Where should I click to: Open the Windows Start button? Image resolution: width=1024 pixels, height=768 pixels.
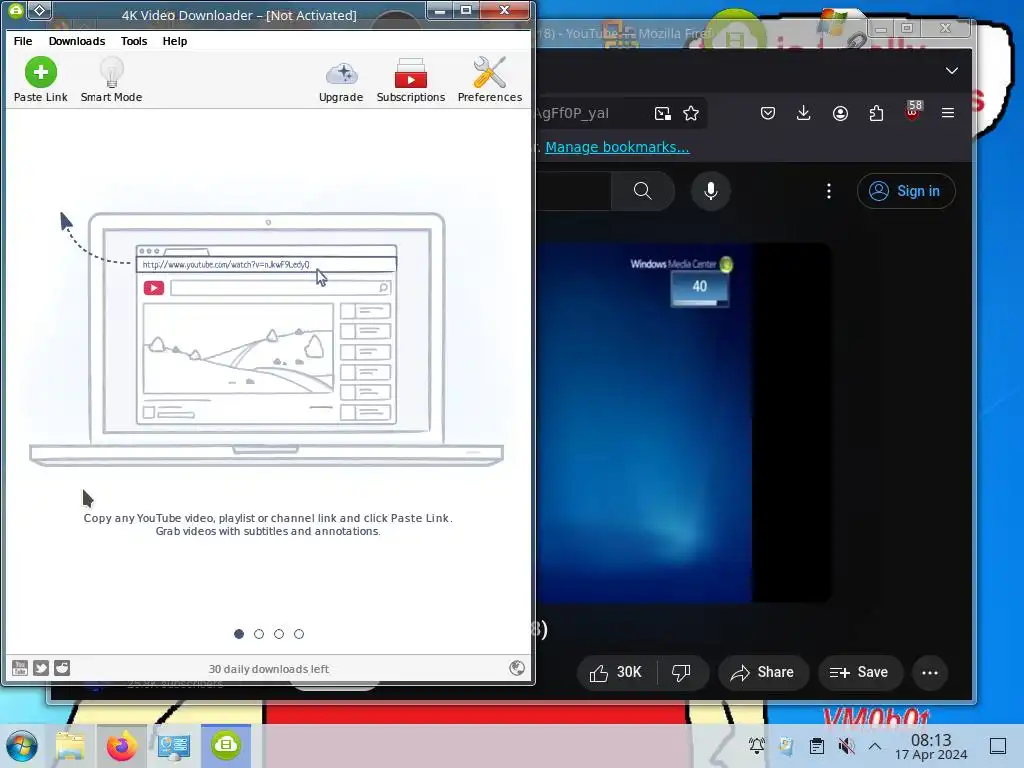(22, 746)
